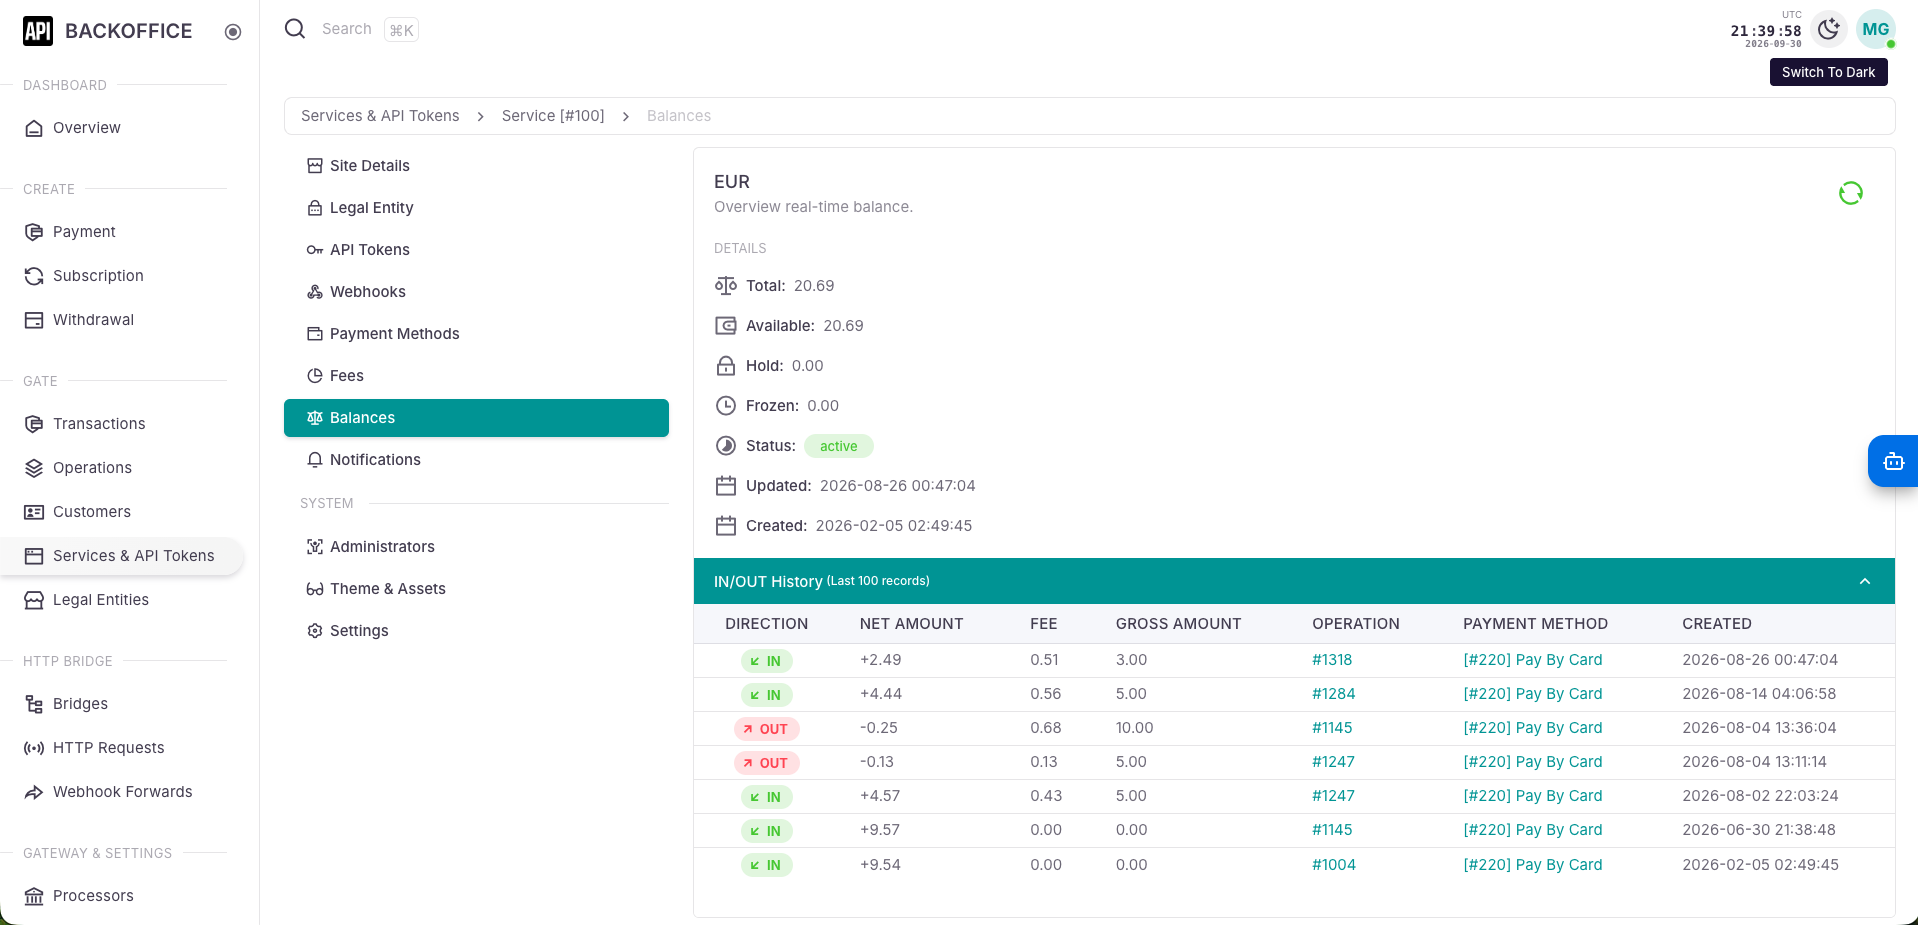The image size is (1918, 925).
Task: Select the Payment Methods tab
Action: tap(476, 334)
